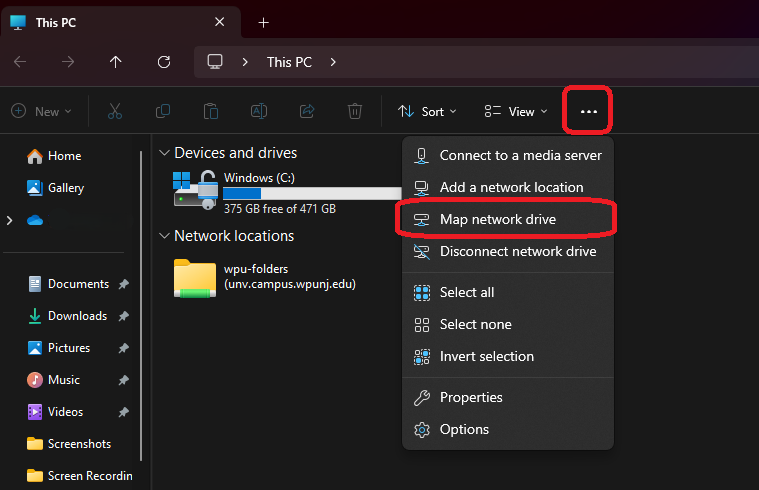This screenshot has height=490, width=759.
Task: Choose Invert selection from menu
Action: click(x=508, y=356)
